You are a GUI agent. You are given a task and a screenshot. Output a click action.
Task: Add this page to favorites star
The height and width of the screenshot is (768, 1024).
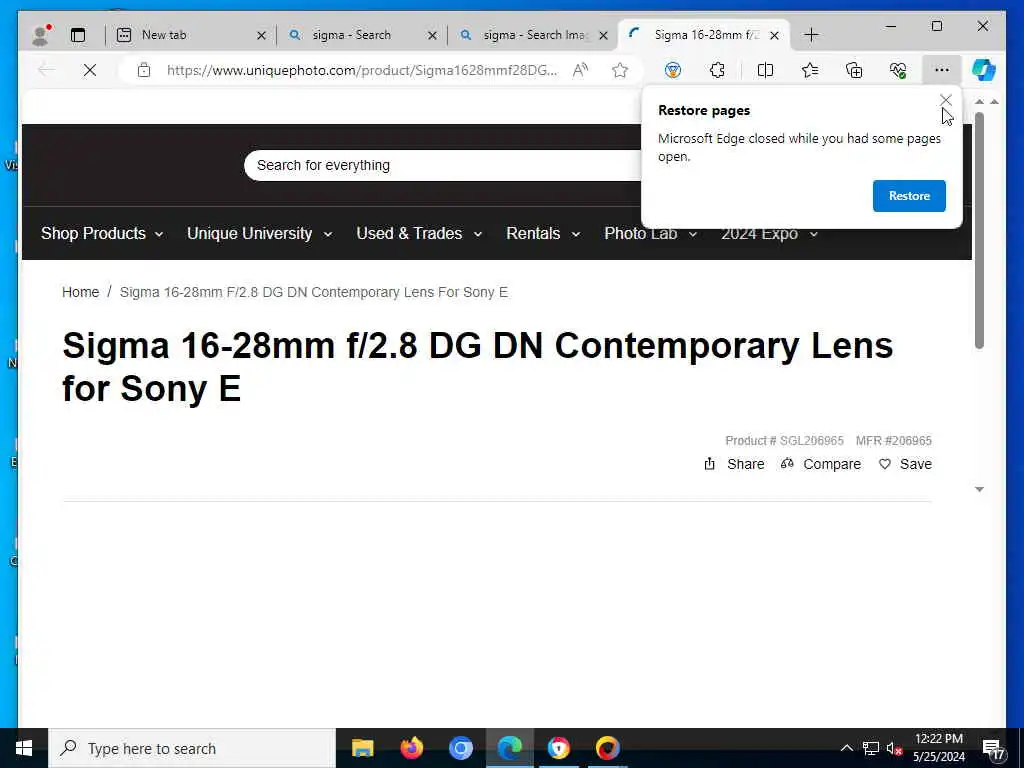point(620,70)
